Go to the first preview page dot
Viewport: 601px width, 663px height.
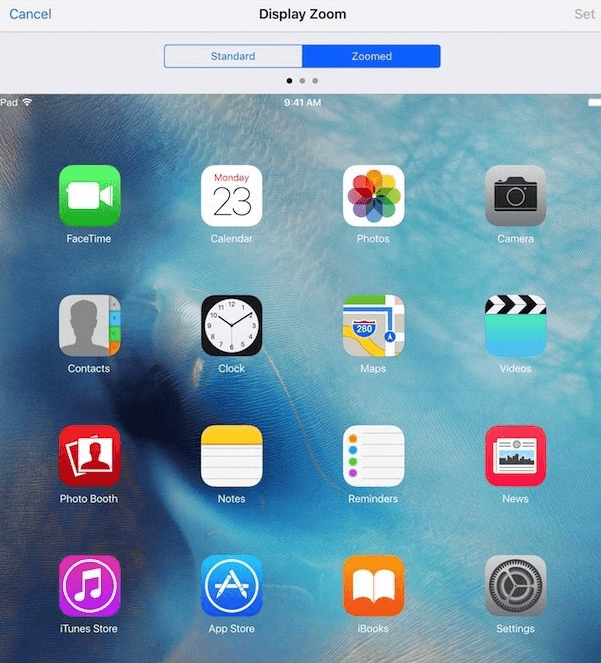click(289, 81)
